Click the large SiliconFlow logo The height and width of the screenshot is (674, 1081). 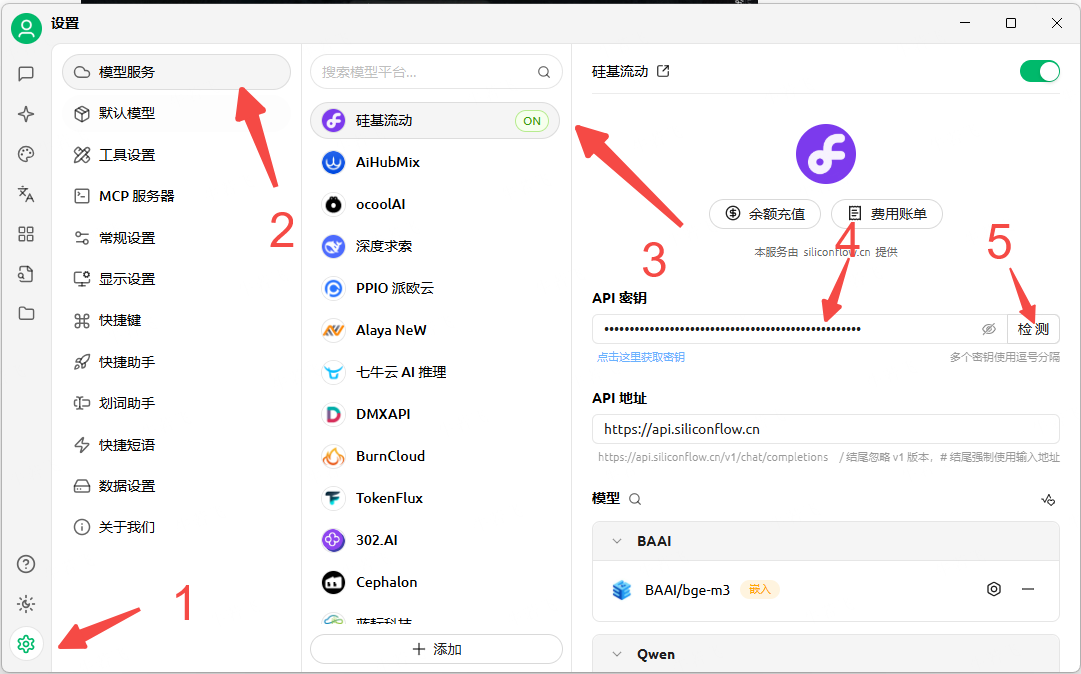tap(826, 154)
